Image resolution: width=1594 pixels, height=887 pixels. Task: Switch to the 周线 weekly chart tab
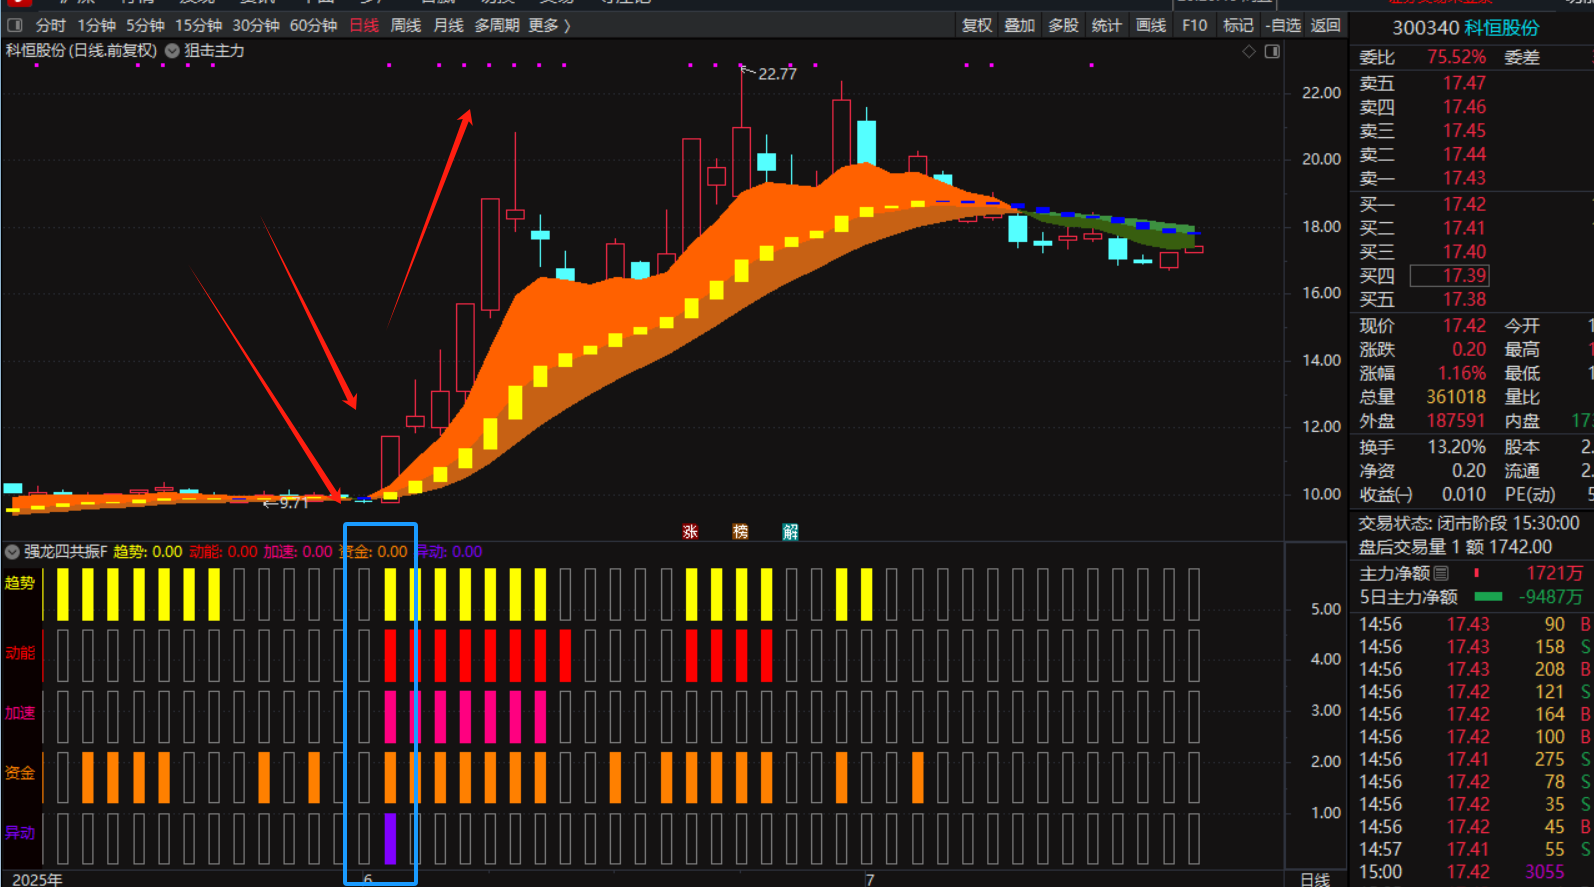coord(405,25)
